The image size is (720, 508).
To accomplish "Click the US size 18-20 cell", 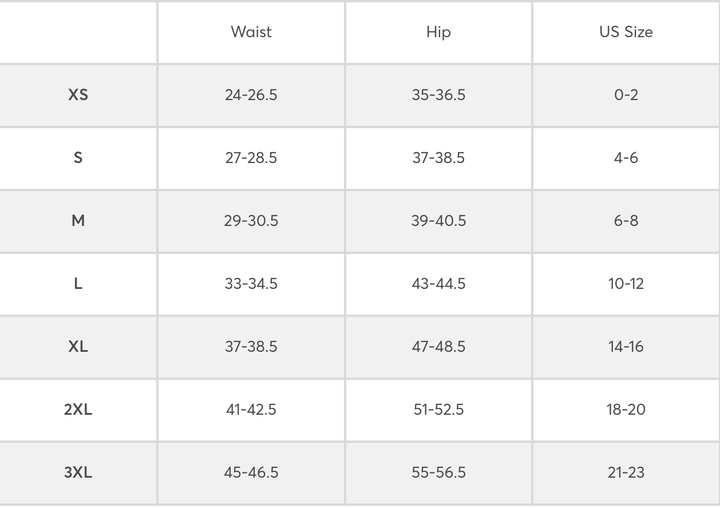I will (626, 410).
